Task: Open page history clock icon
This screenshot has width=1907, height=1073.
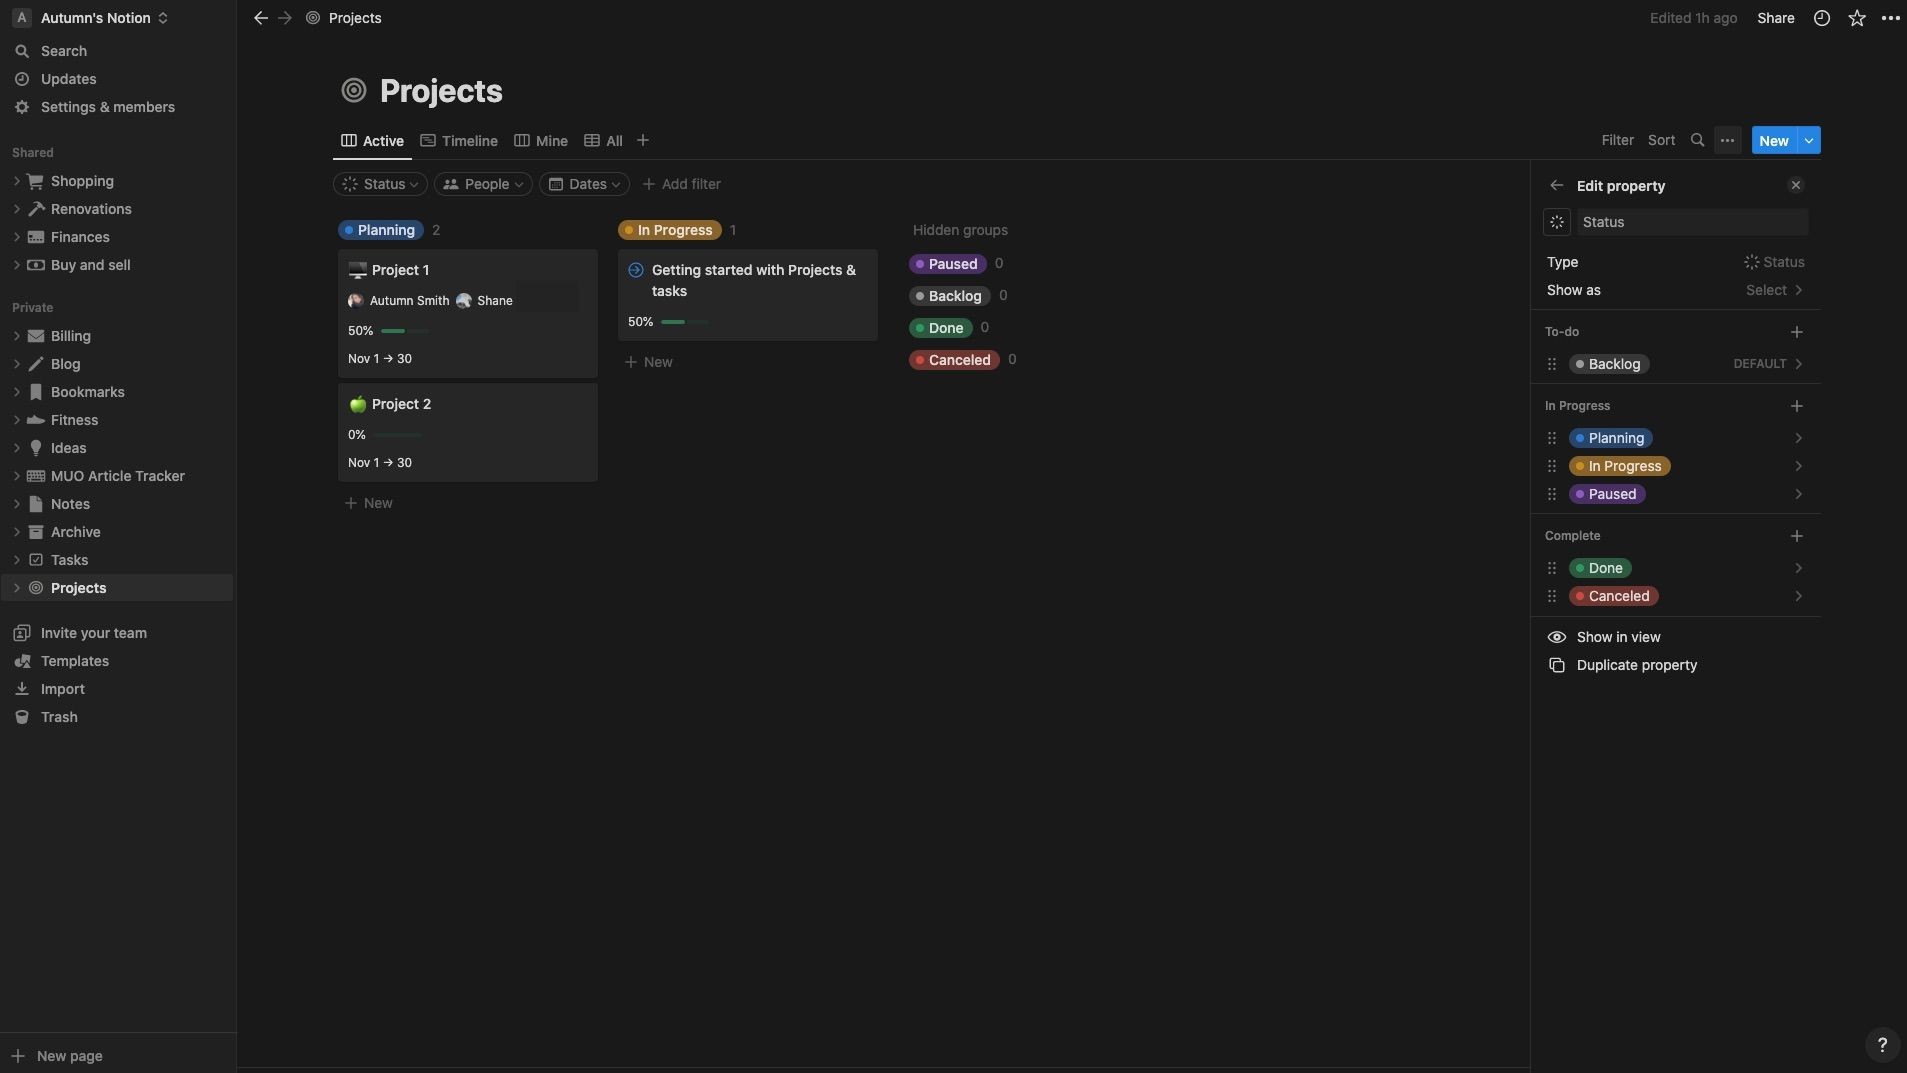Action: click(1822, 18)
